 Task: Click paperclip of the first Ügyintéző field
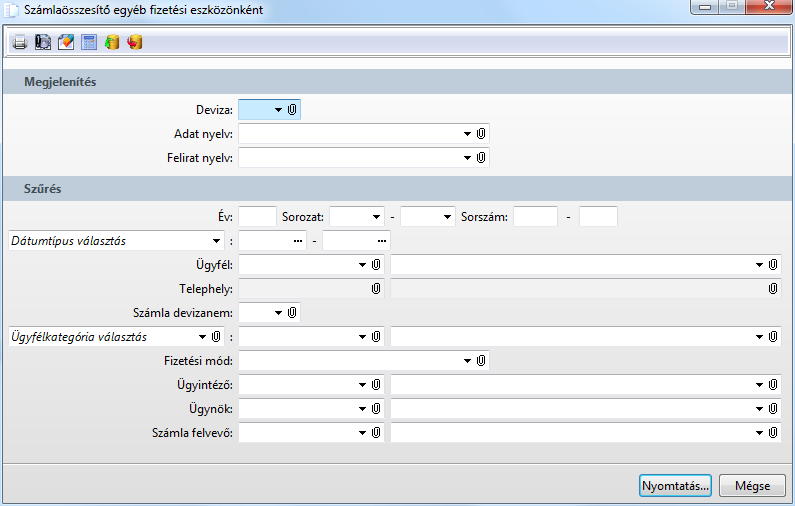[376, 385]
